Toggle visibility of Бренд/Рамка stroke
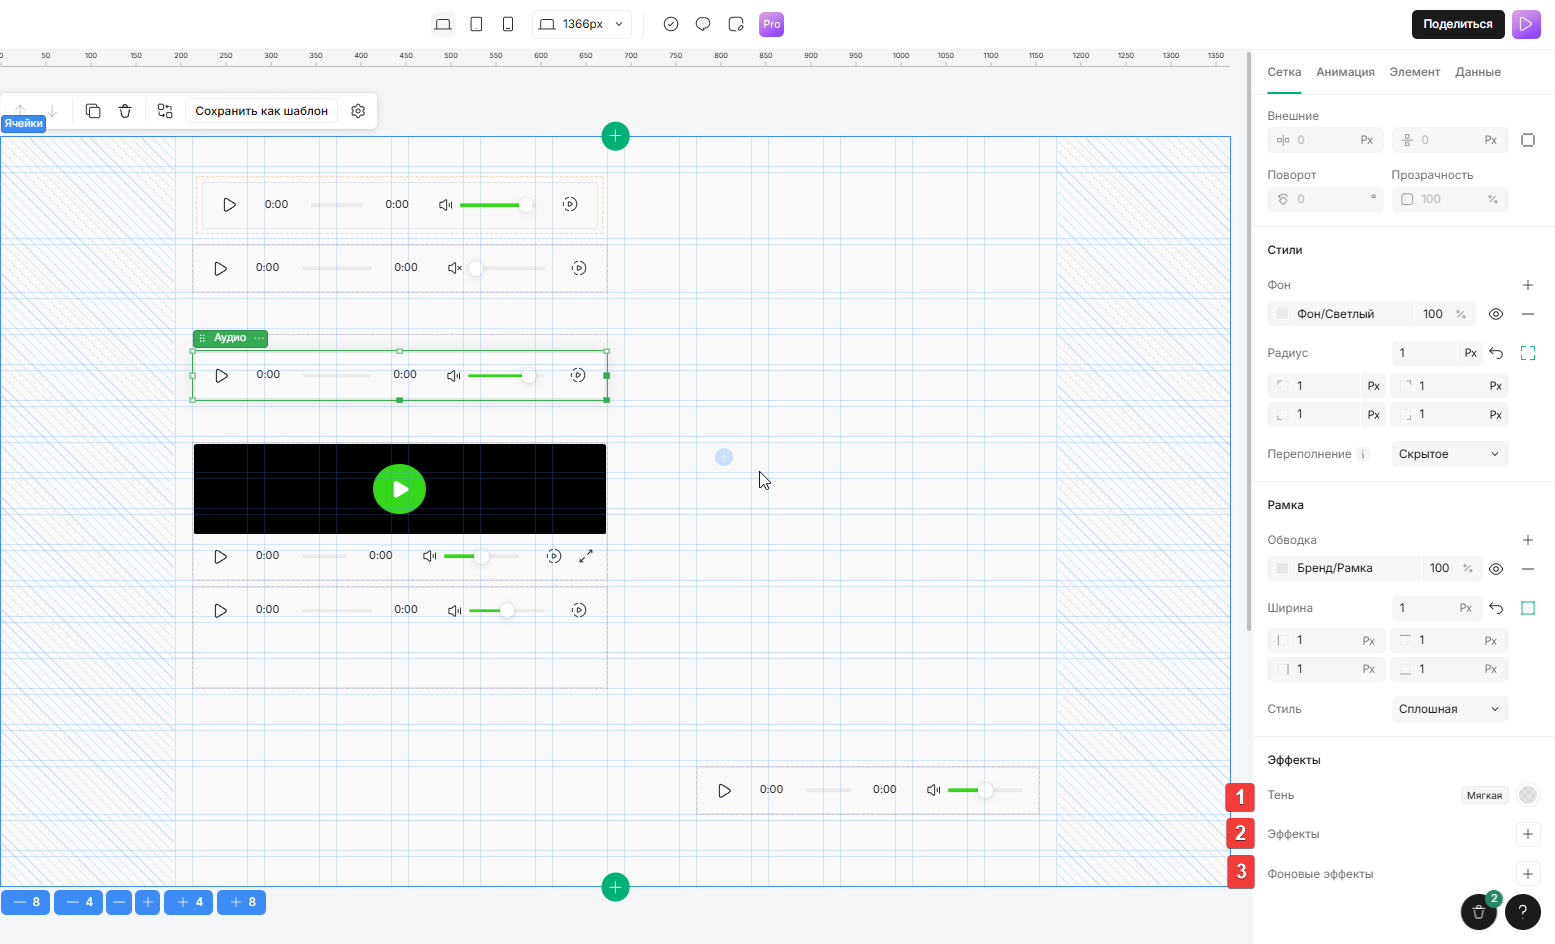This screenshot has height=944, width=1555. coord(1496,568)
